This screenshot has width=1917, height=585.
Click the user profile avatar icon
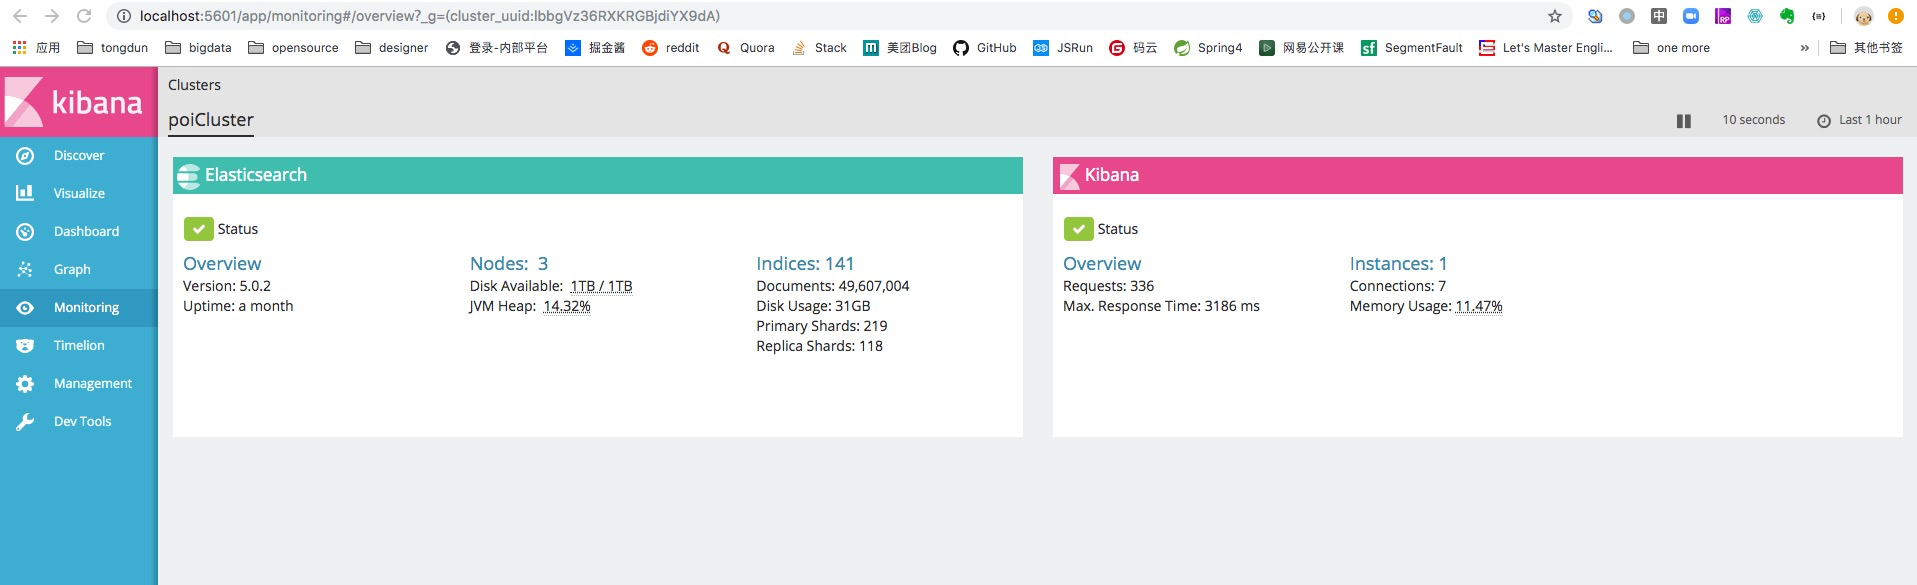[1863, 16]
